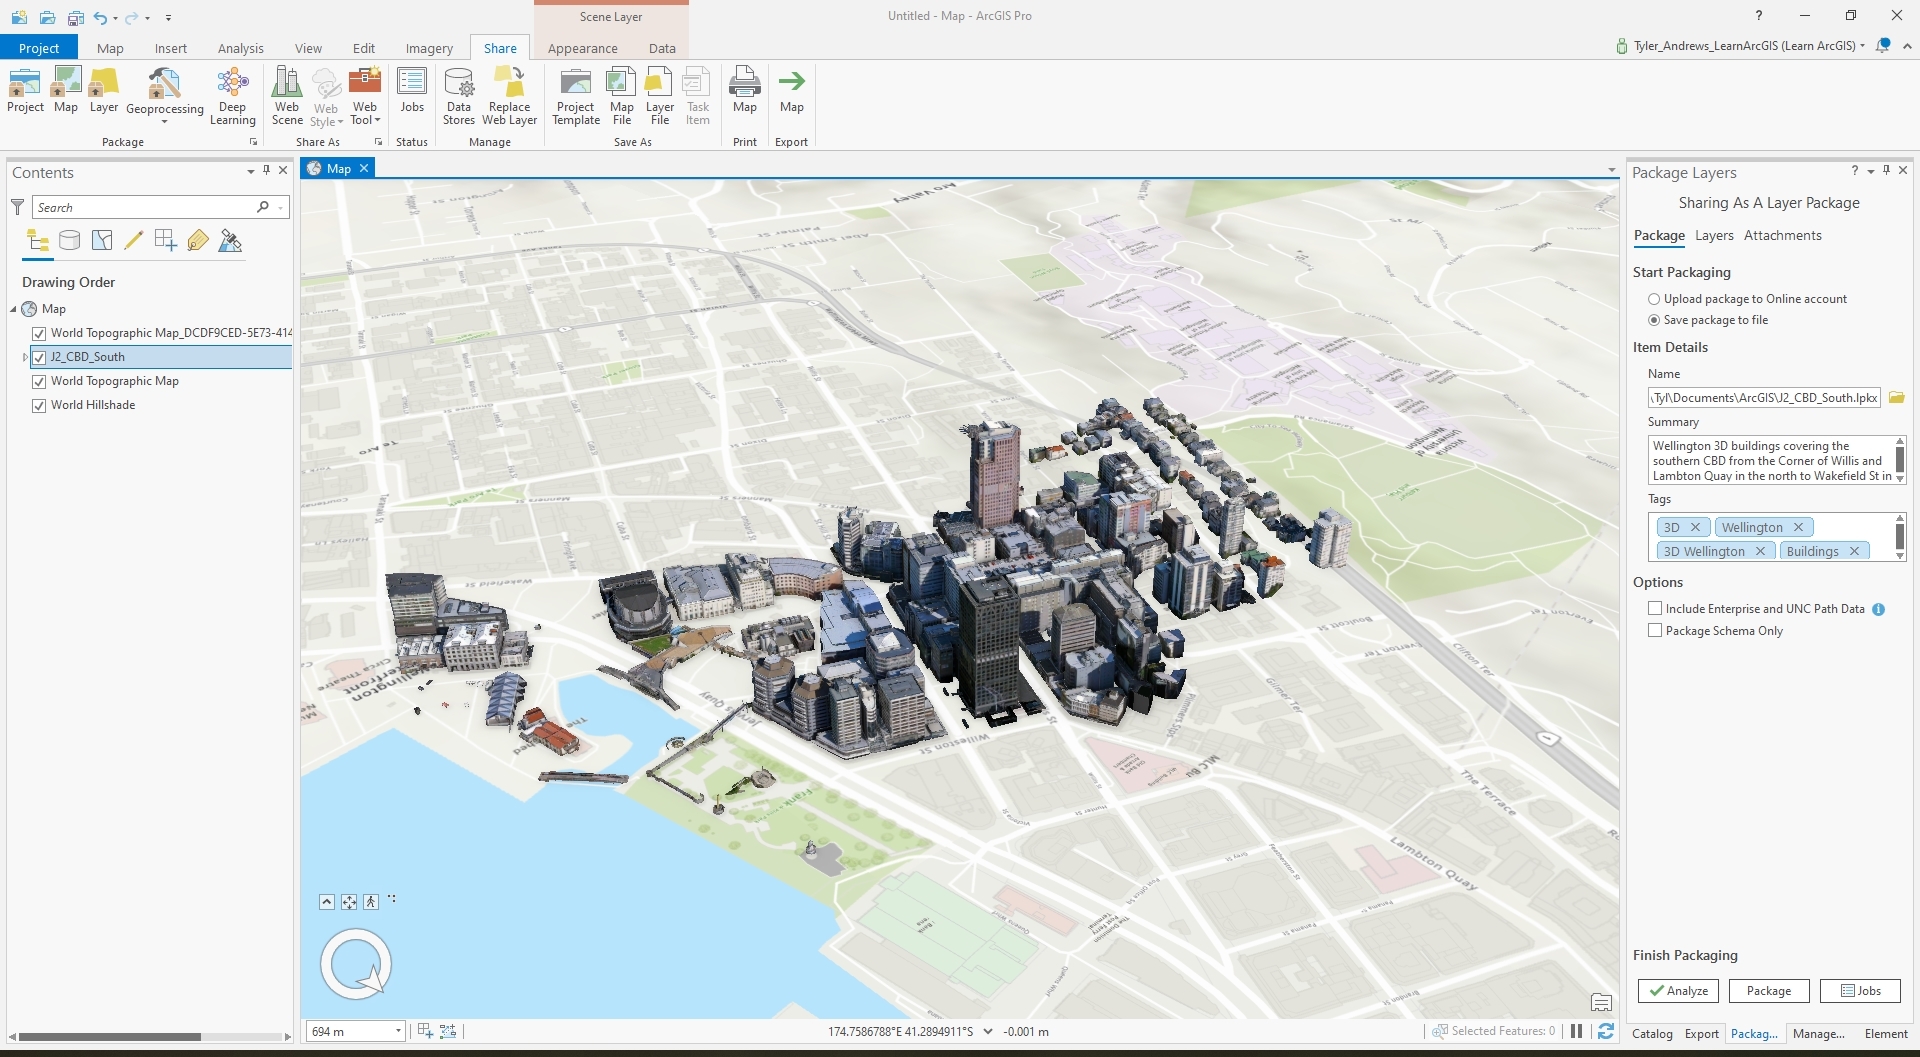Click the Analyze button
This screenshot has width=1920, height=1057.
(1678, 991)
